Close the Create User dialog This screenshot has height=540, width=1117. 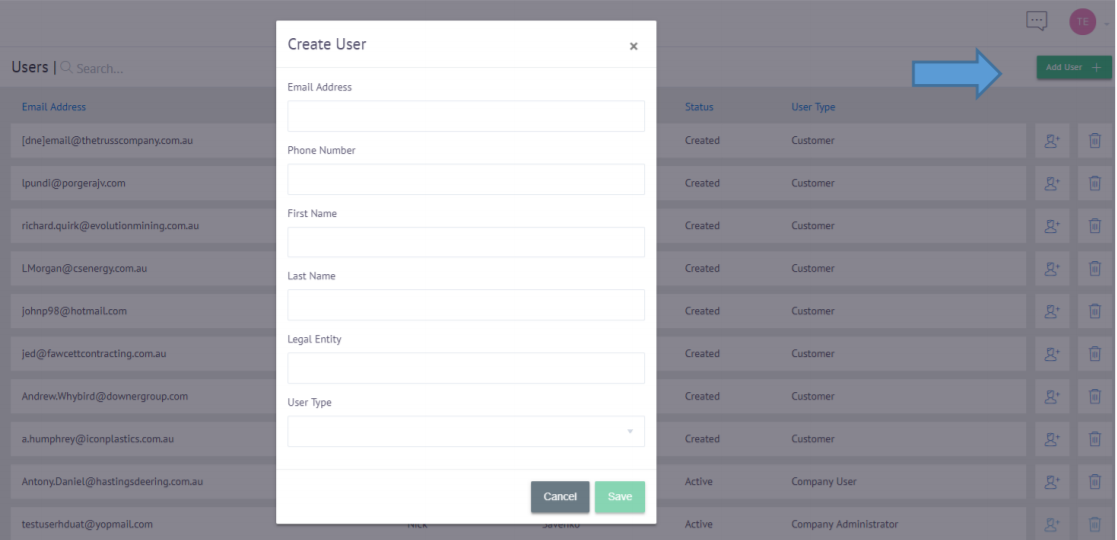pyautogui.click(x=633, y=46)
